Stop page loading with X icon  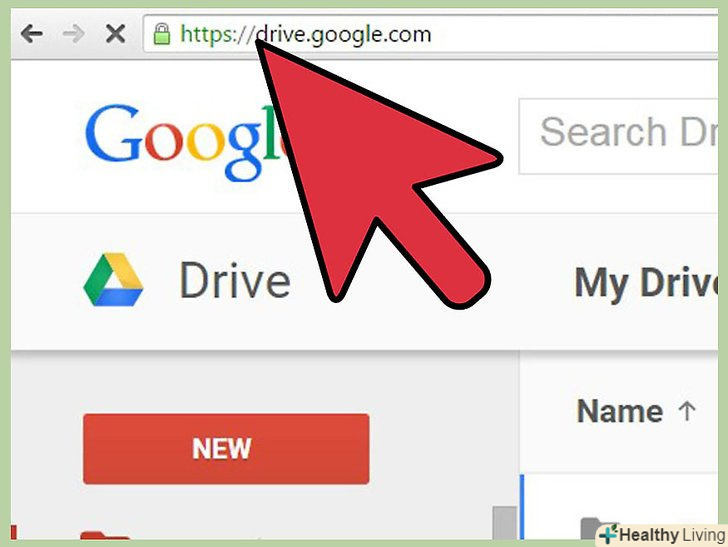pos(115,34)
